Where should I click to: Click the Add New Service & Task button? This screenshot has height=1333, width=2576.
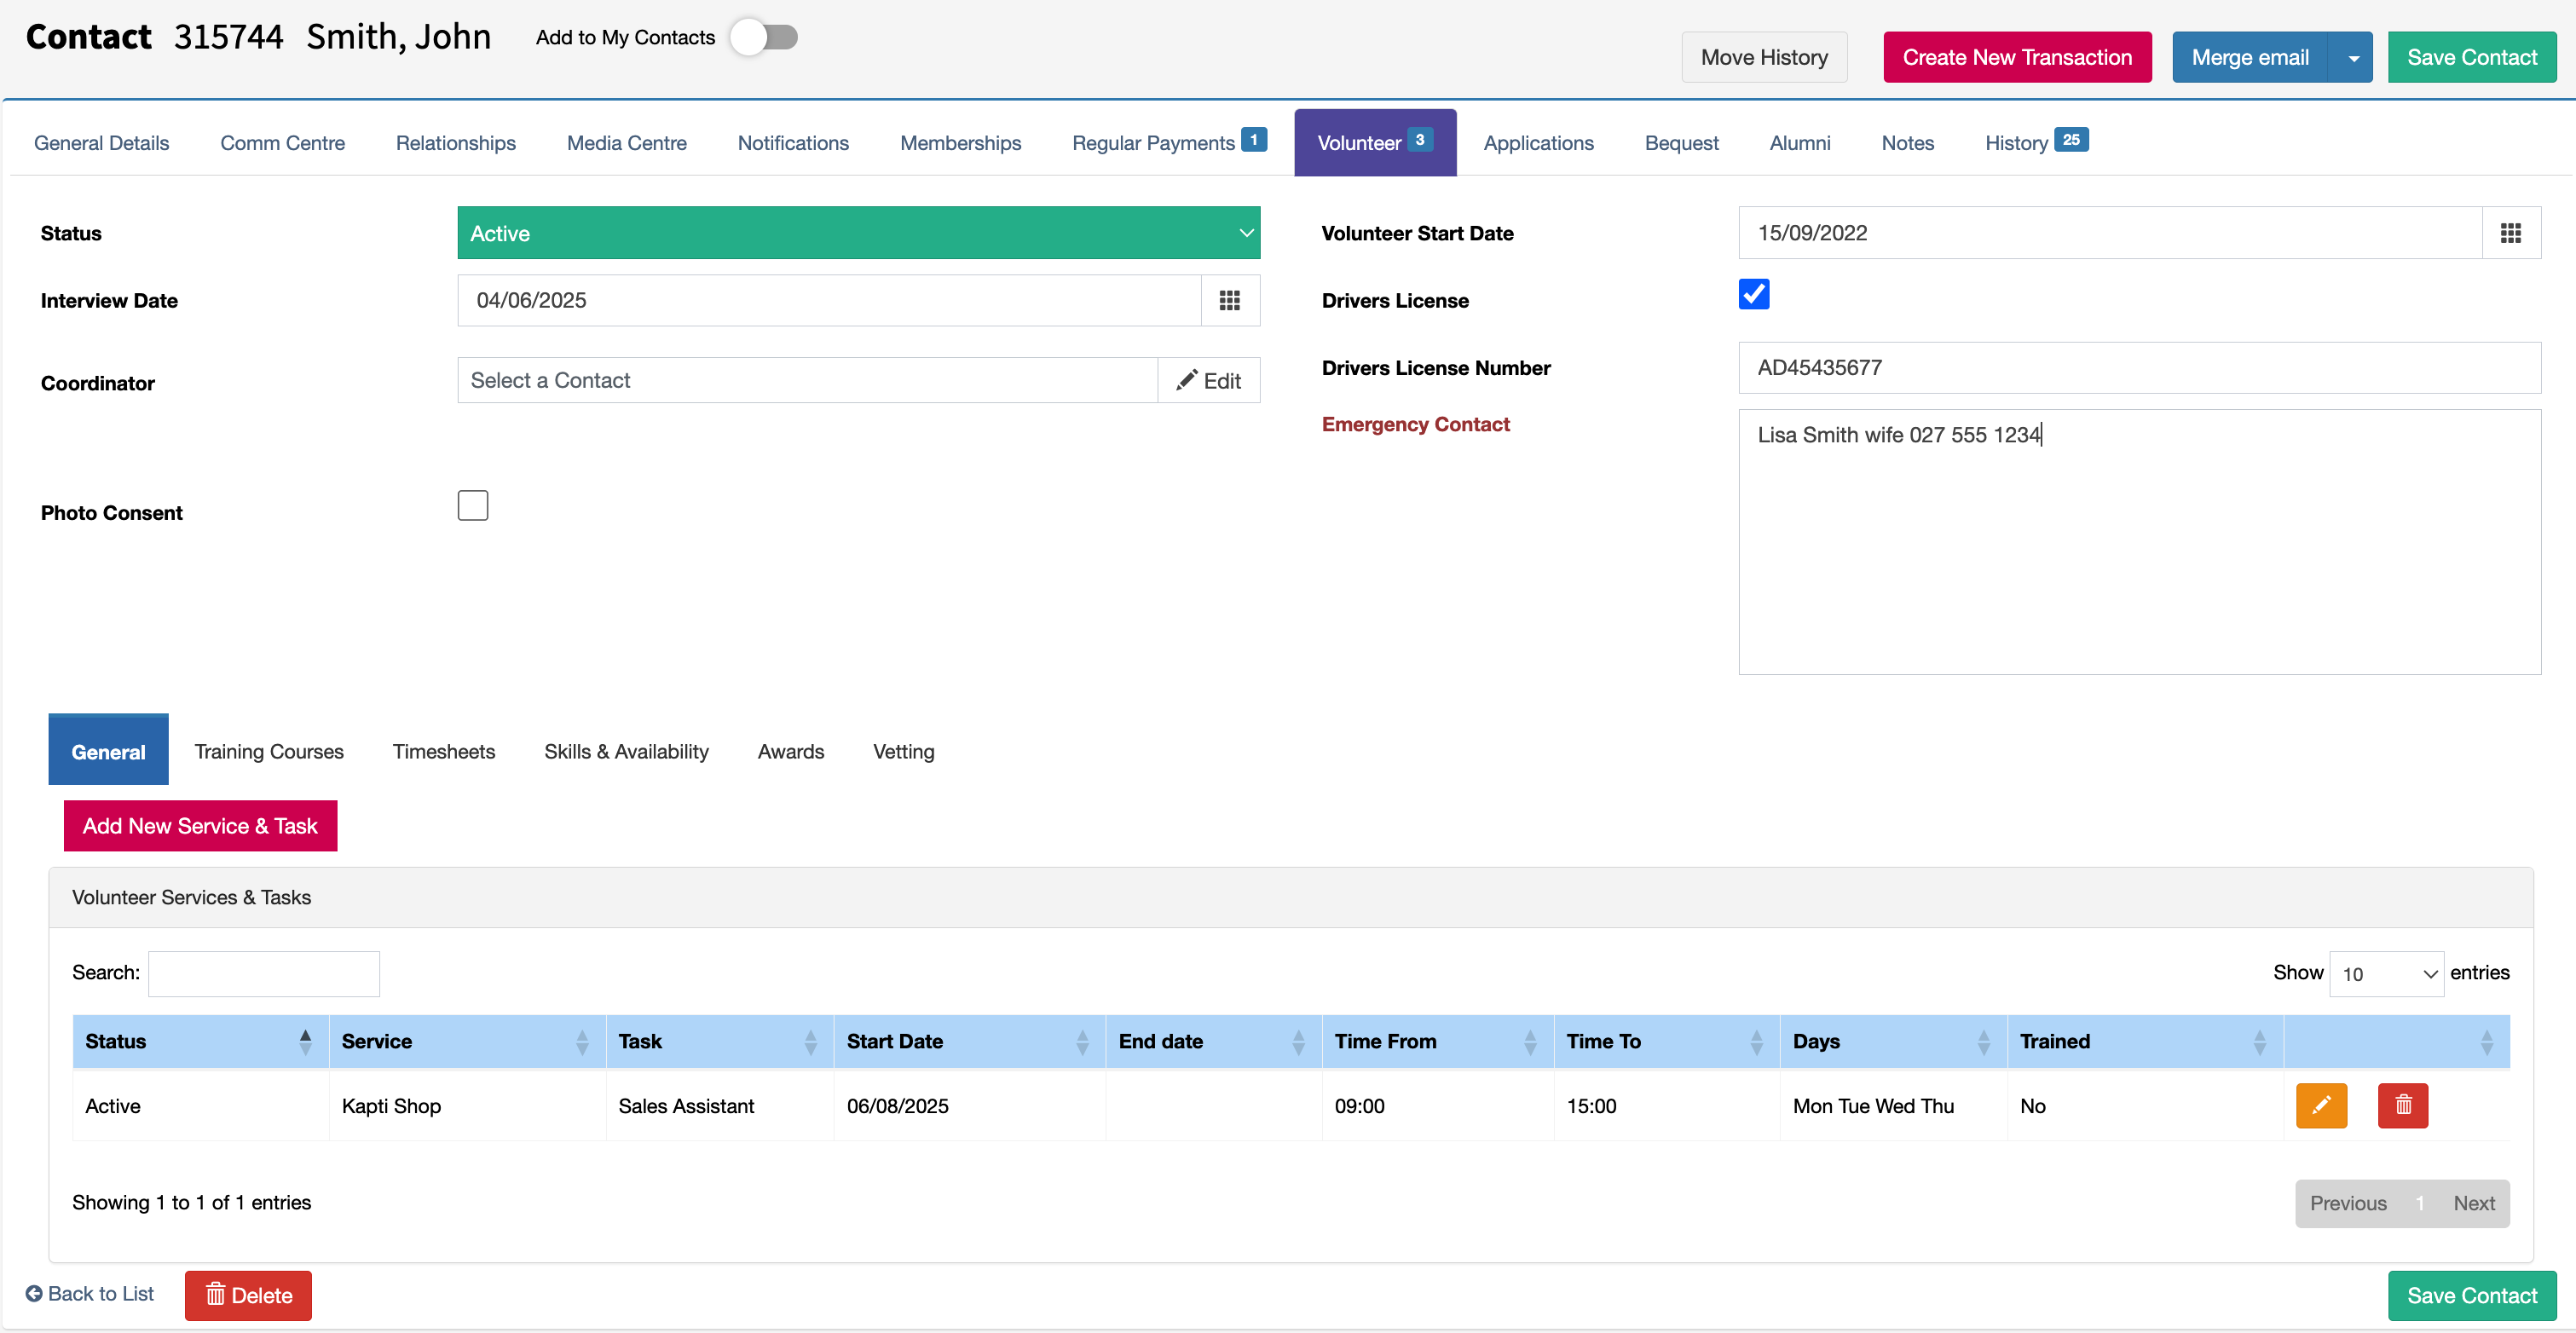[200, 825]
